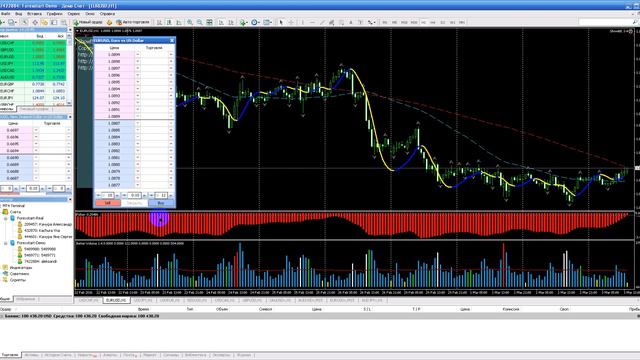Image resolution: width=640 pixels, height=360 pixels.
Task: Select the text label tool
Action: pos(360,22)
